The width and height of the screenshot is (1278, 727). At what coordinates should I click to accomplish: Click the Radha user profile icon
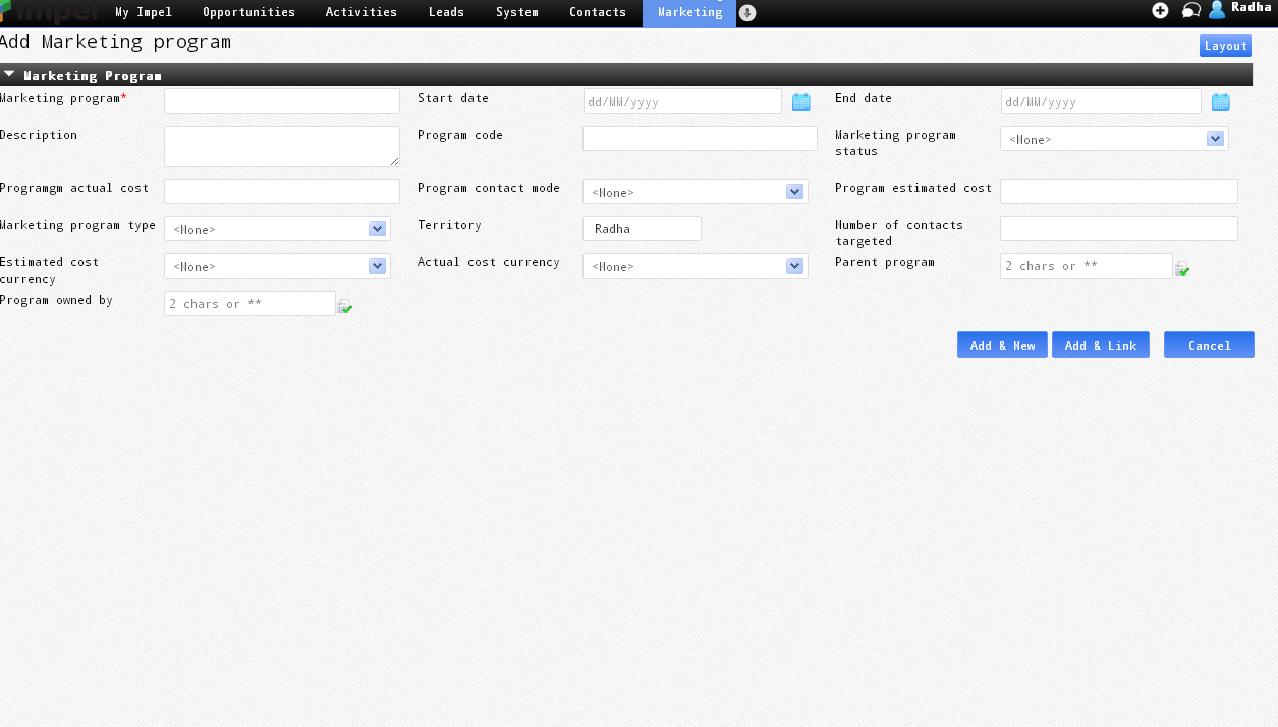point(1217,10)
